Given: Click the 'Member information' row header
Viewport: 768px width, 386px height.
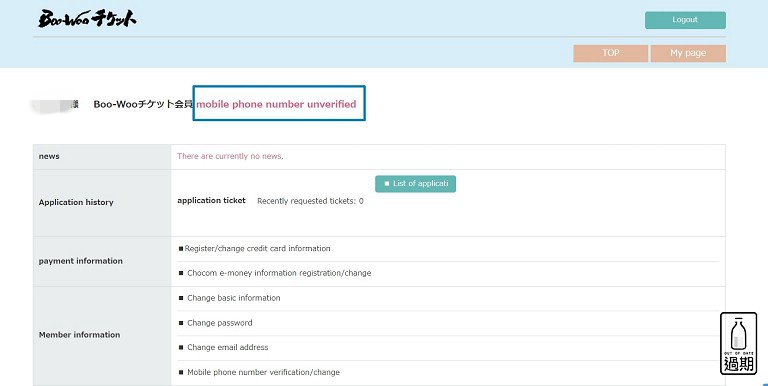Looking at the screenshot, I should coord(102,335).
